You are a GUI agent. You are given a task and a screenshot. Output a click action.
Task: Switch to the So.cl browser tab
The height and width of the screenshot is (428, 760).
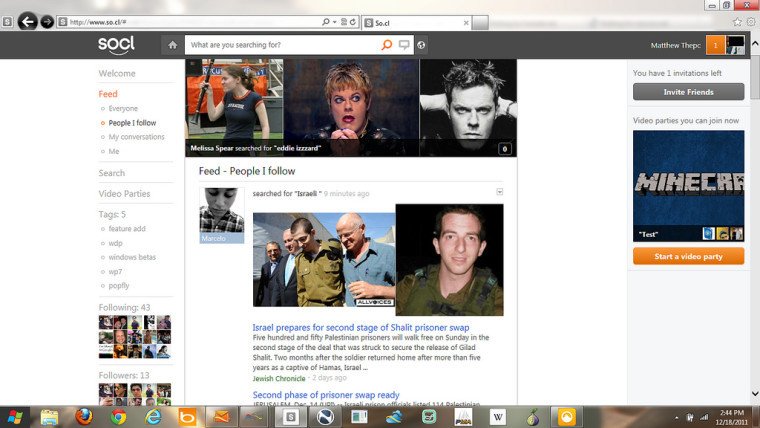[x=410, y=21]
